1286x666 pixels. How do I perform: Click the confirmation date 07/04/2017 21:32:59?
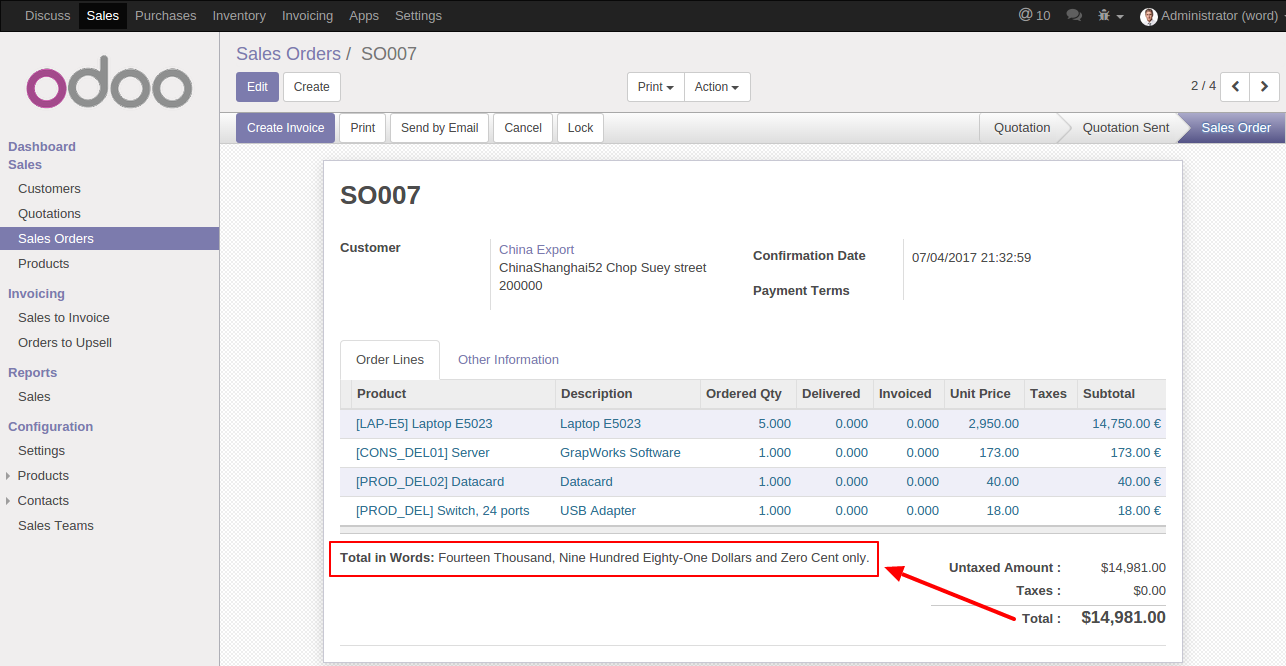(971, 258)
